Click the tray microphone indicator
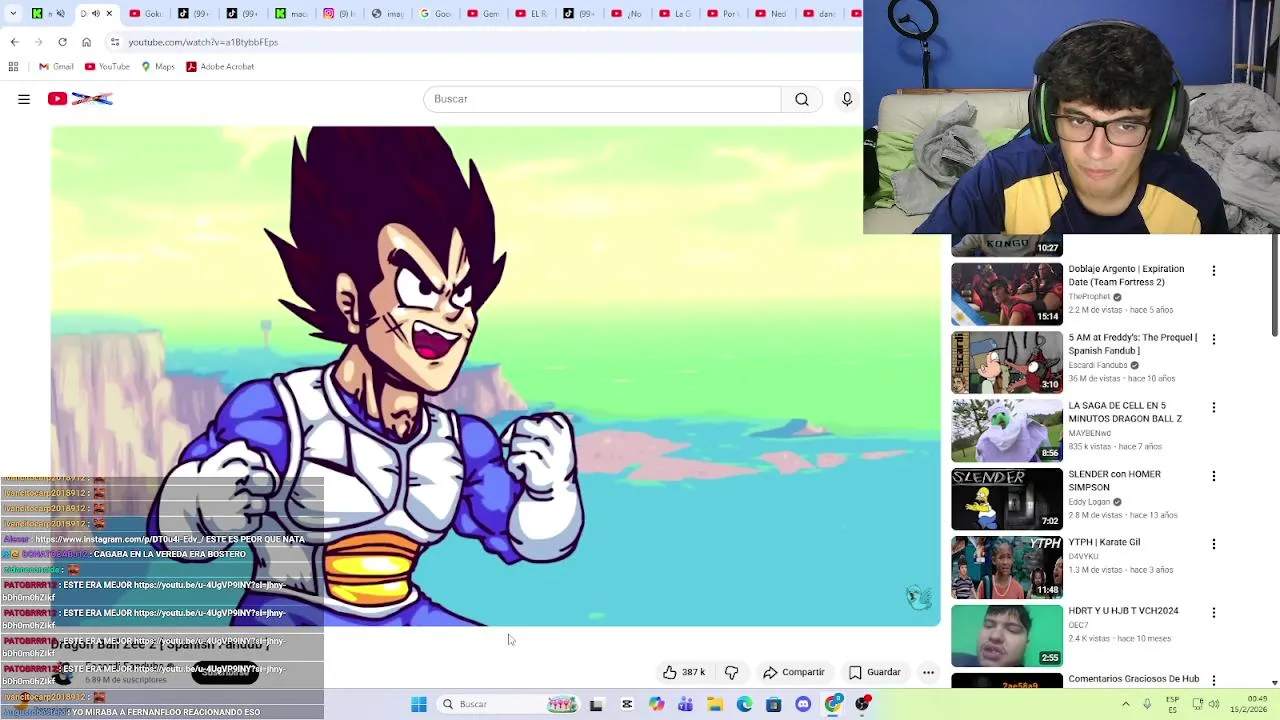Viewport: 1280px width, 720px height. tap(1147, 705)
